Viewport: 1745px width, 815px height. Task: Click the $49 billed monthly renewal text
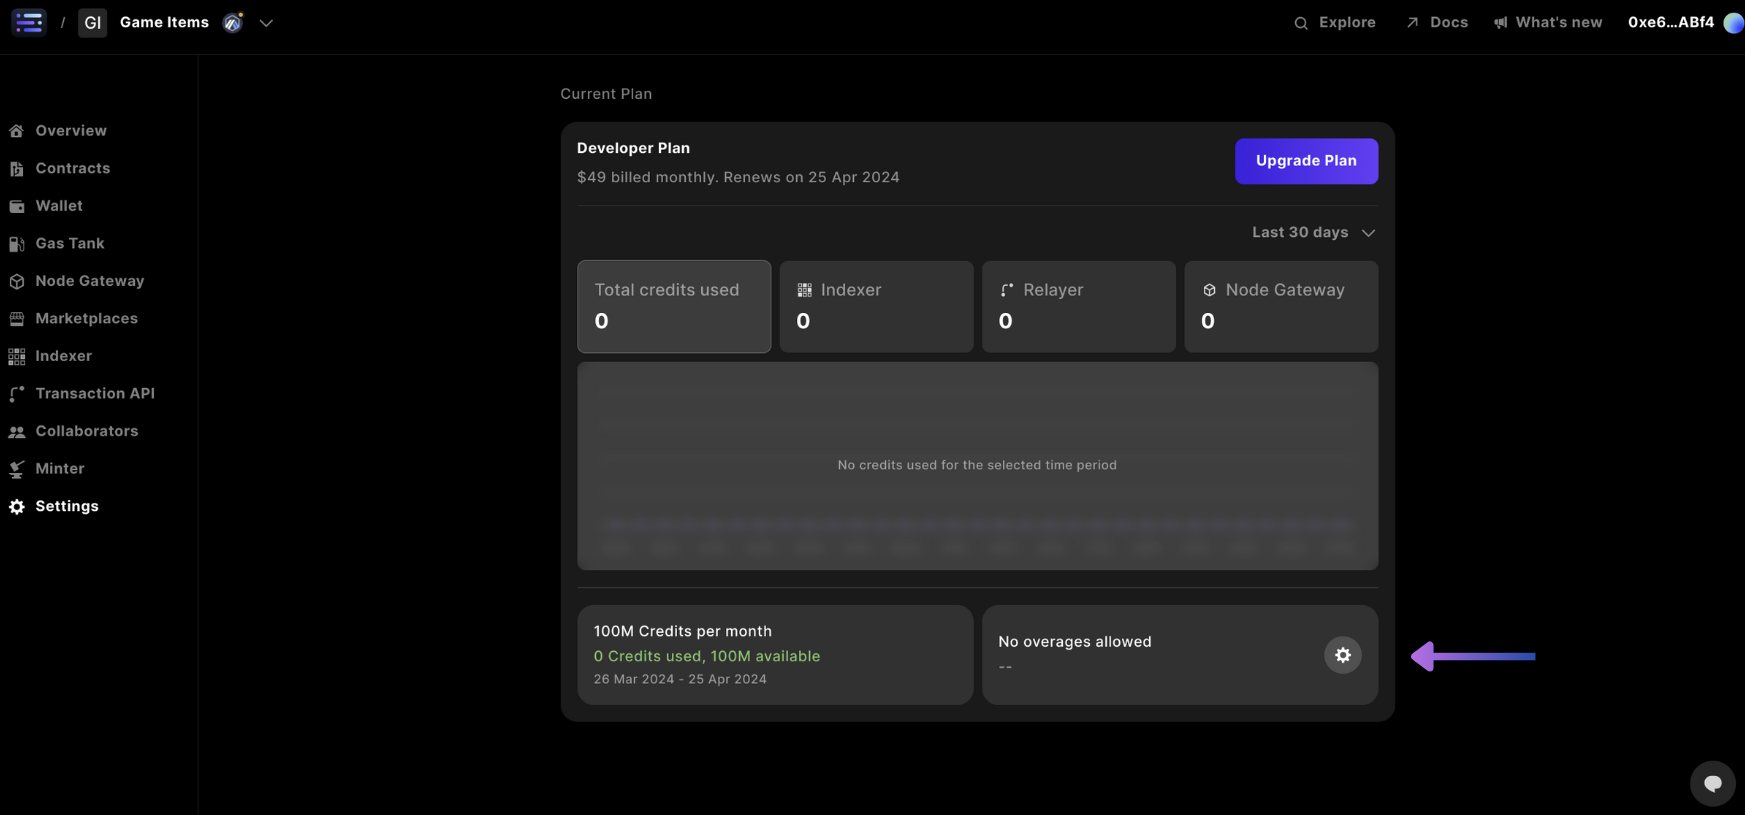tap(738, 177)
